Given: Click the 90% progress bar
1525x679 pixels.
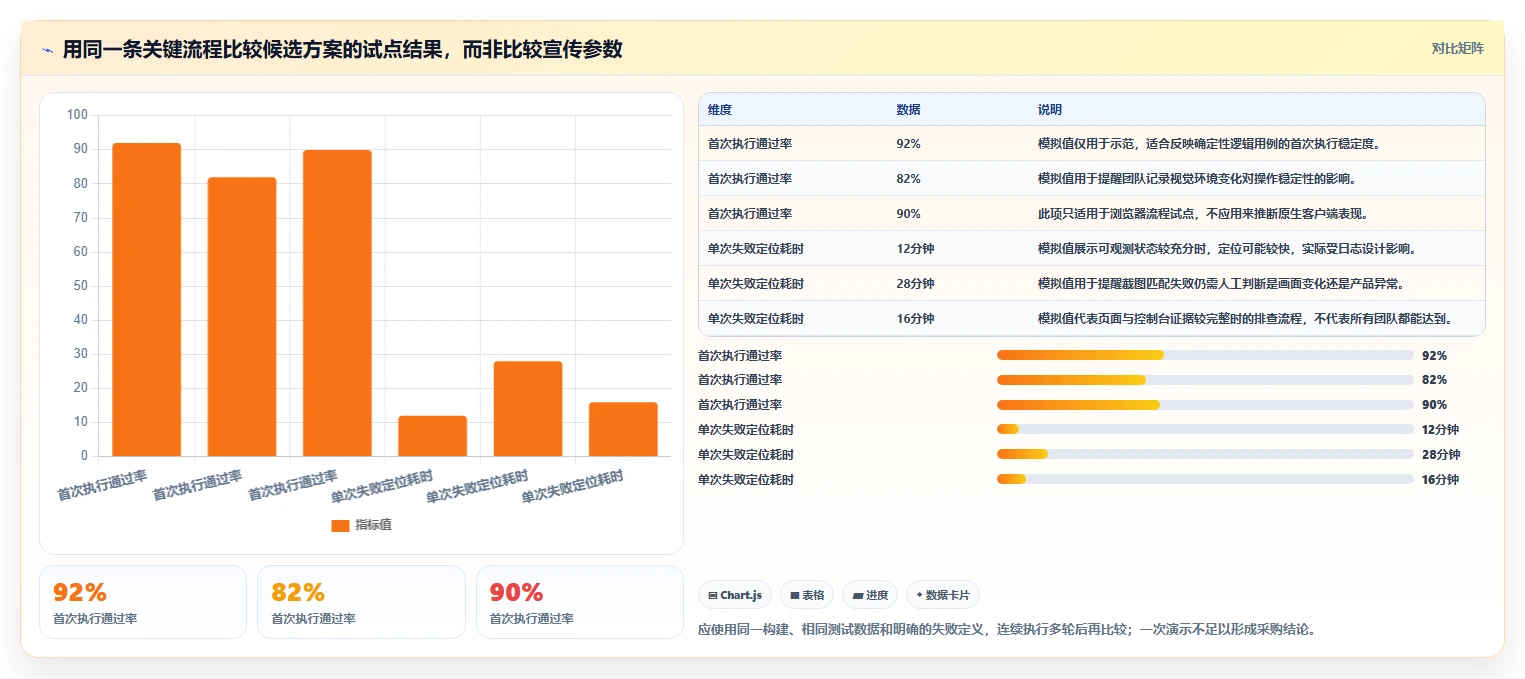Looking at the screenshot, I should click(x=1205, y=405).
